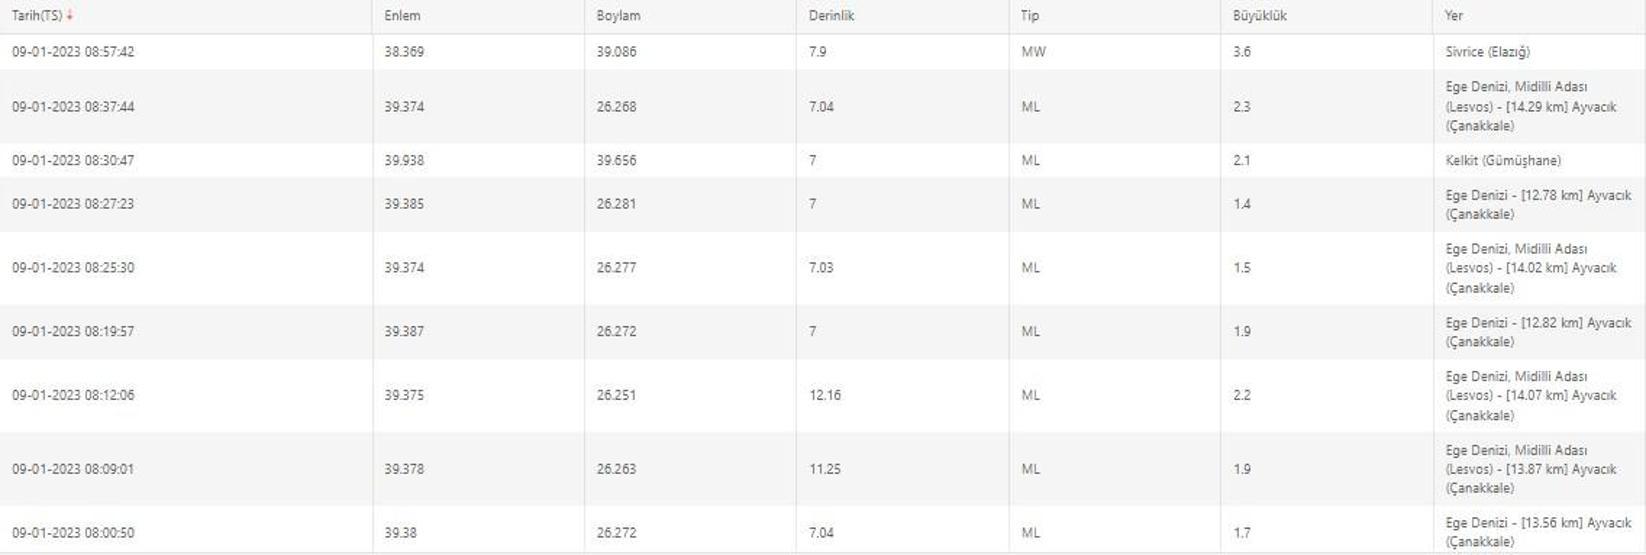Click the Boylam column header

(x=618, y=16)
